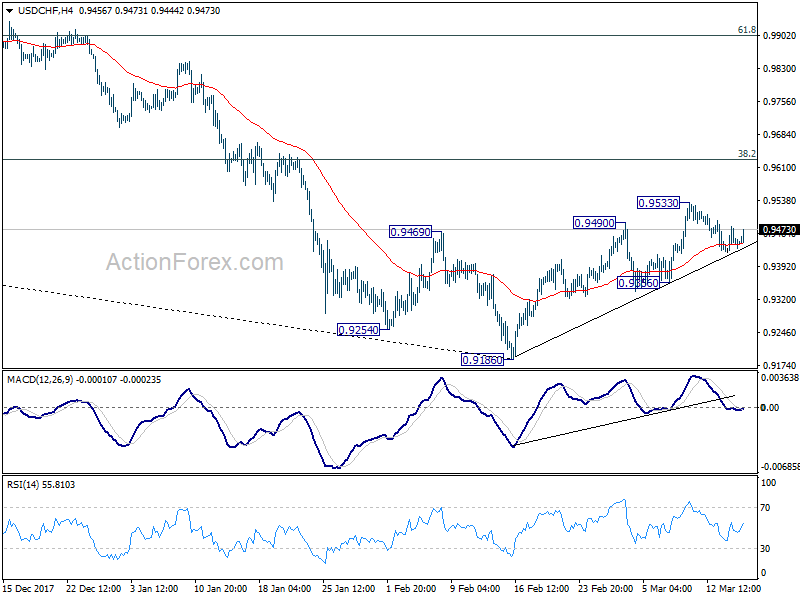Click the 15 Dec 2017 date marker

pyautogui.click(x=29, y=588)
